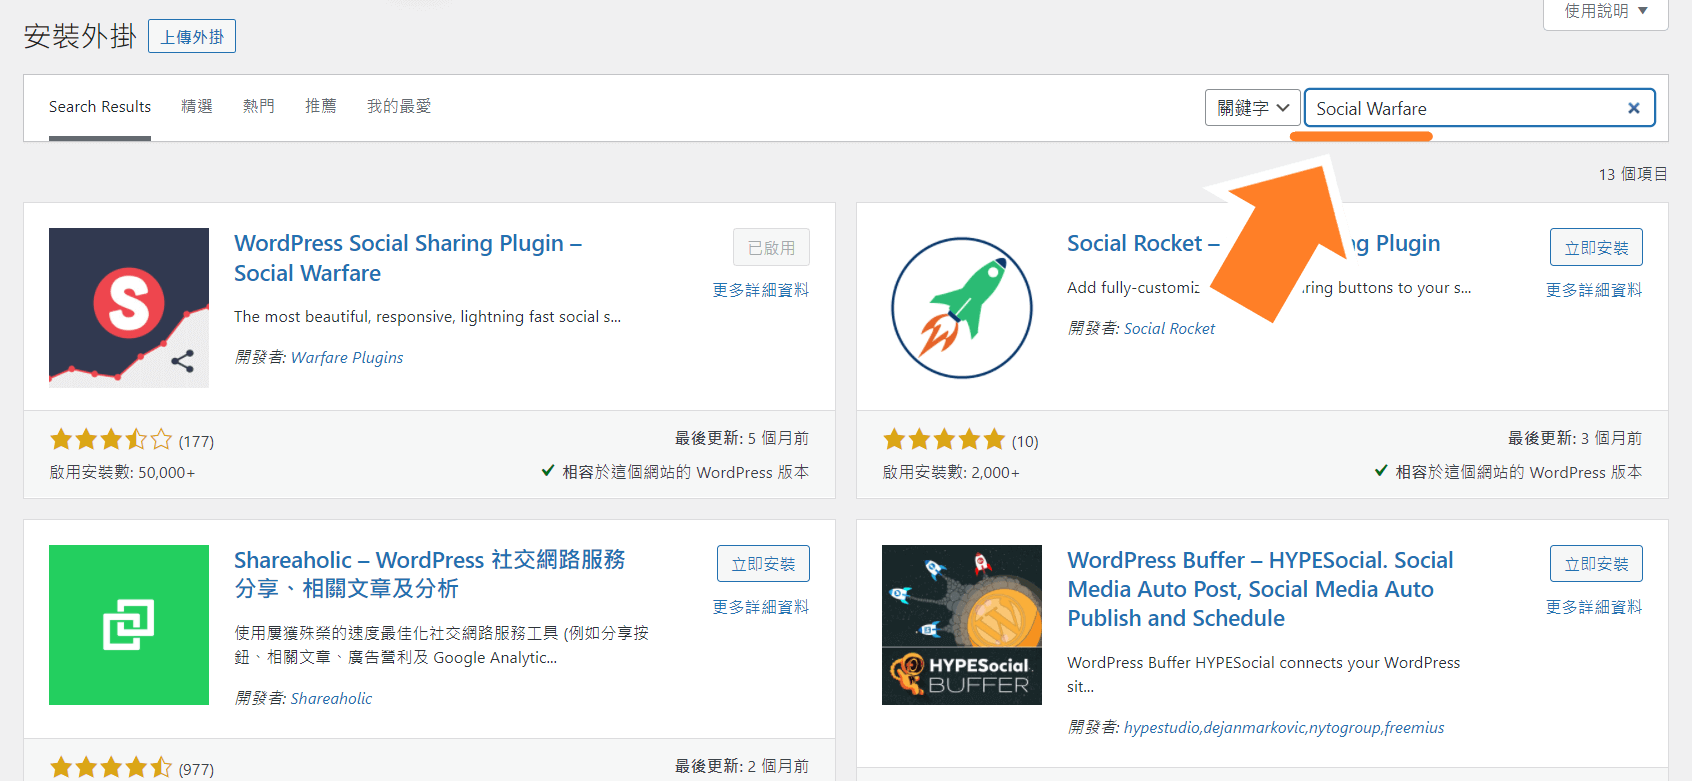This screenshot has width=1692, height=781.
Task: Clear the search field with X icon
Action: [1634, 108]
